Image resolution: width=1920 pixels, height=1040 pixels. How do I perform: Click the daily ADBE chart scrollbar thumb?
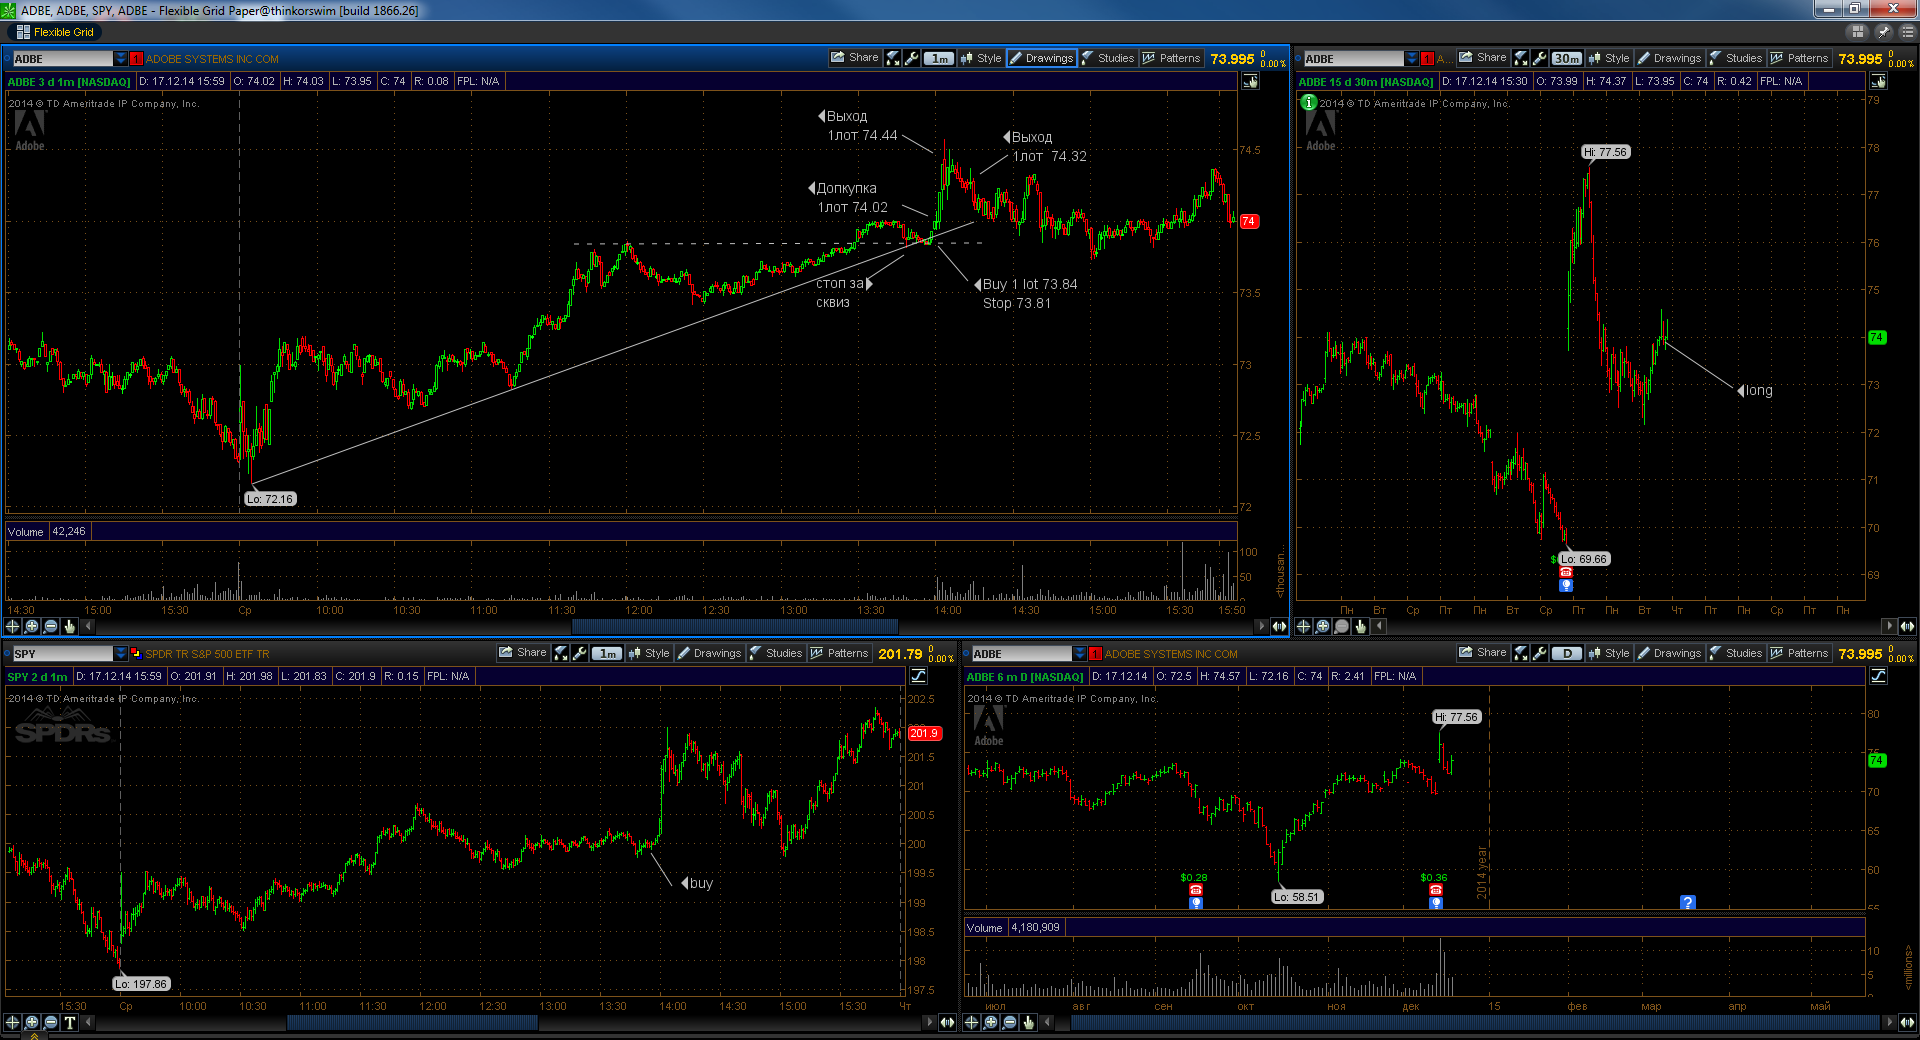click(1475, 1022)
